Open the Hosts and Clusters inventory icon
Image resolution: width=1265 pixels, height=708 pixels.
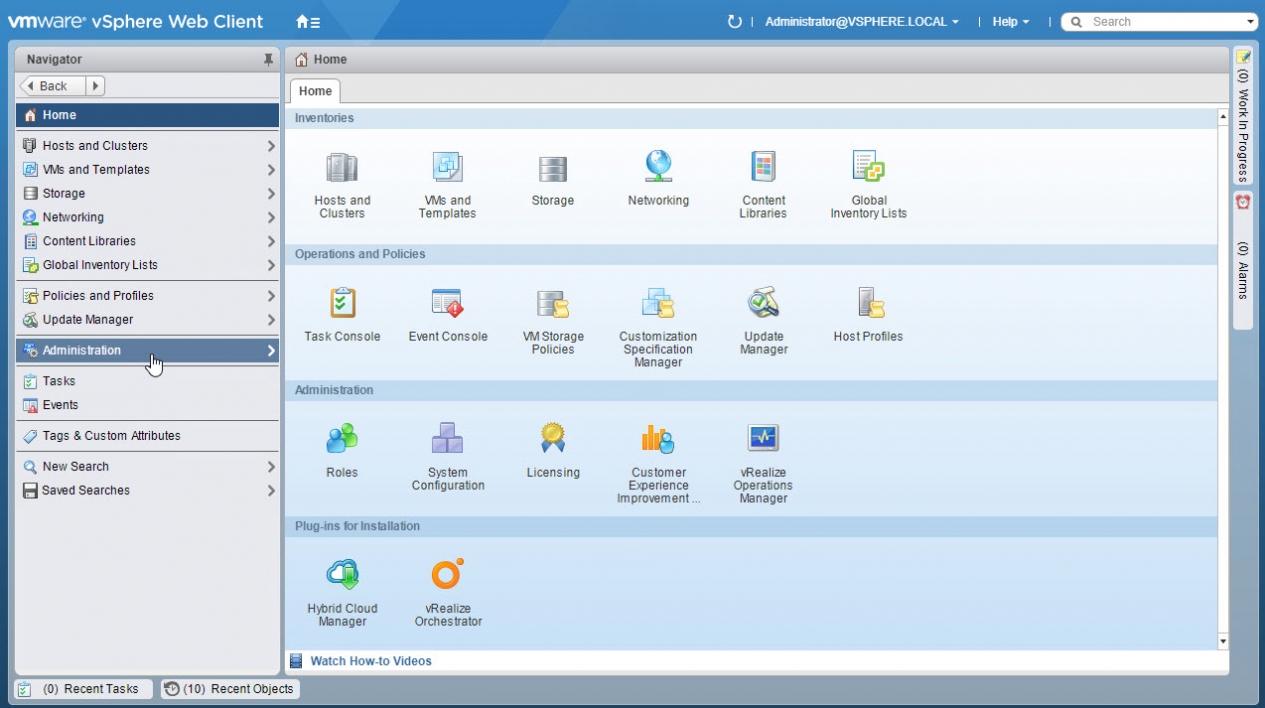342,168
